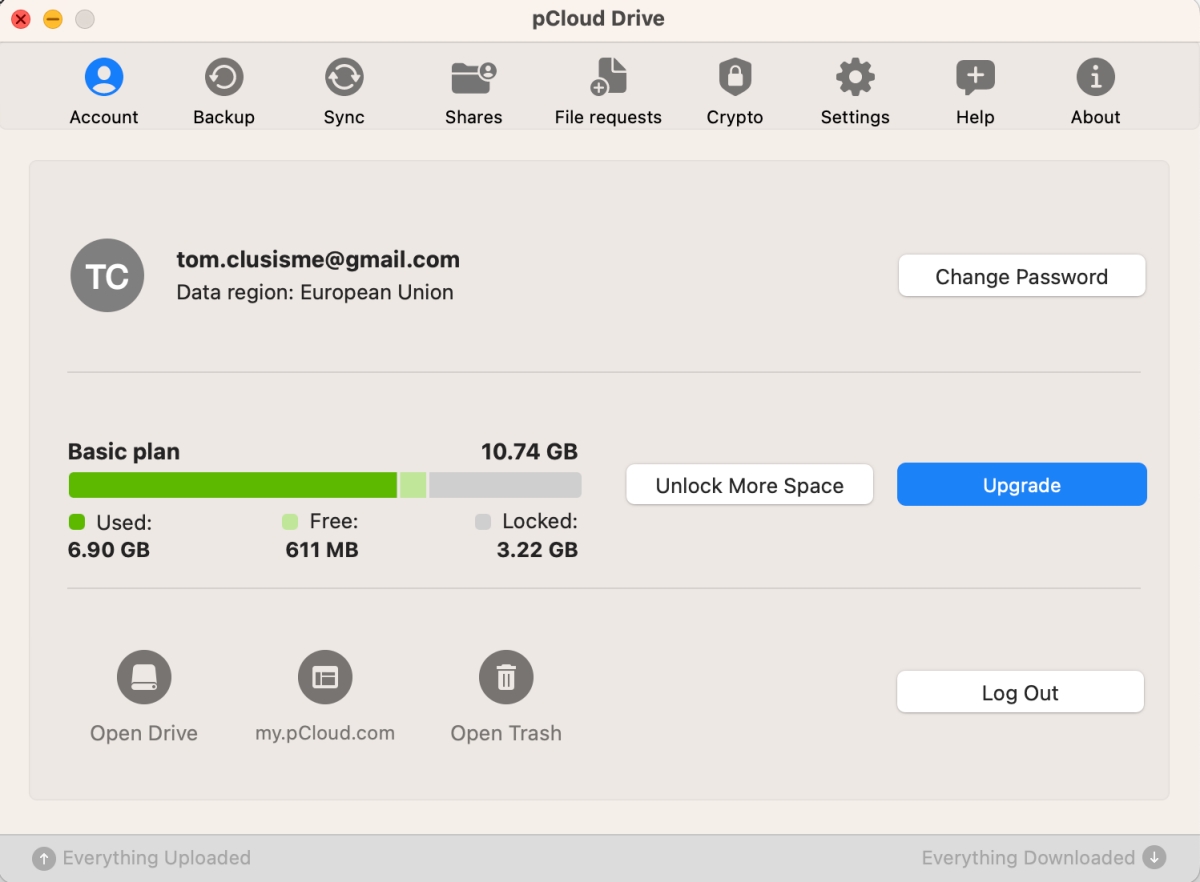Open the Backup tab icon
The image size is (1200, 882).
coord(224,78)
